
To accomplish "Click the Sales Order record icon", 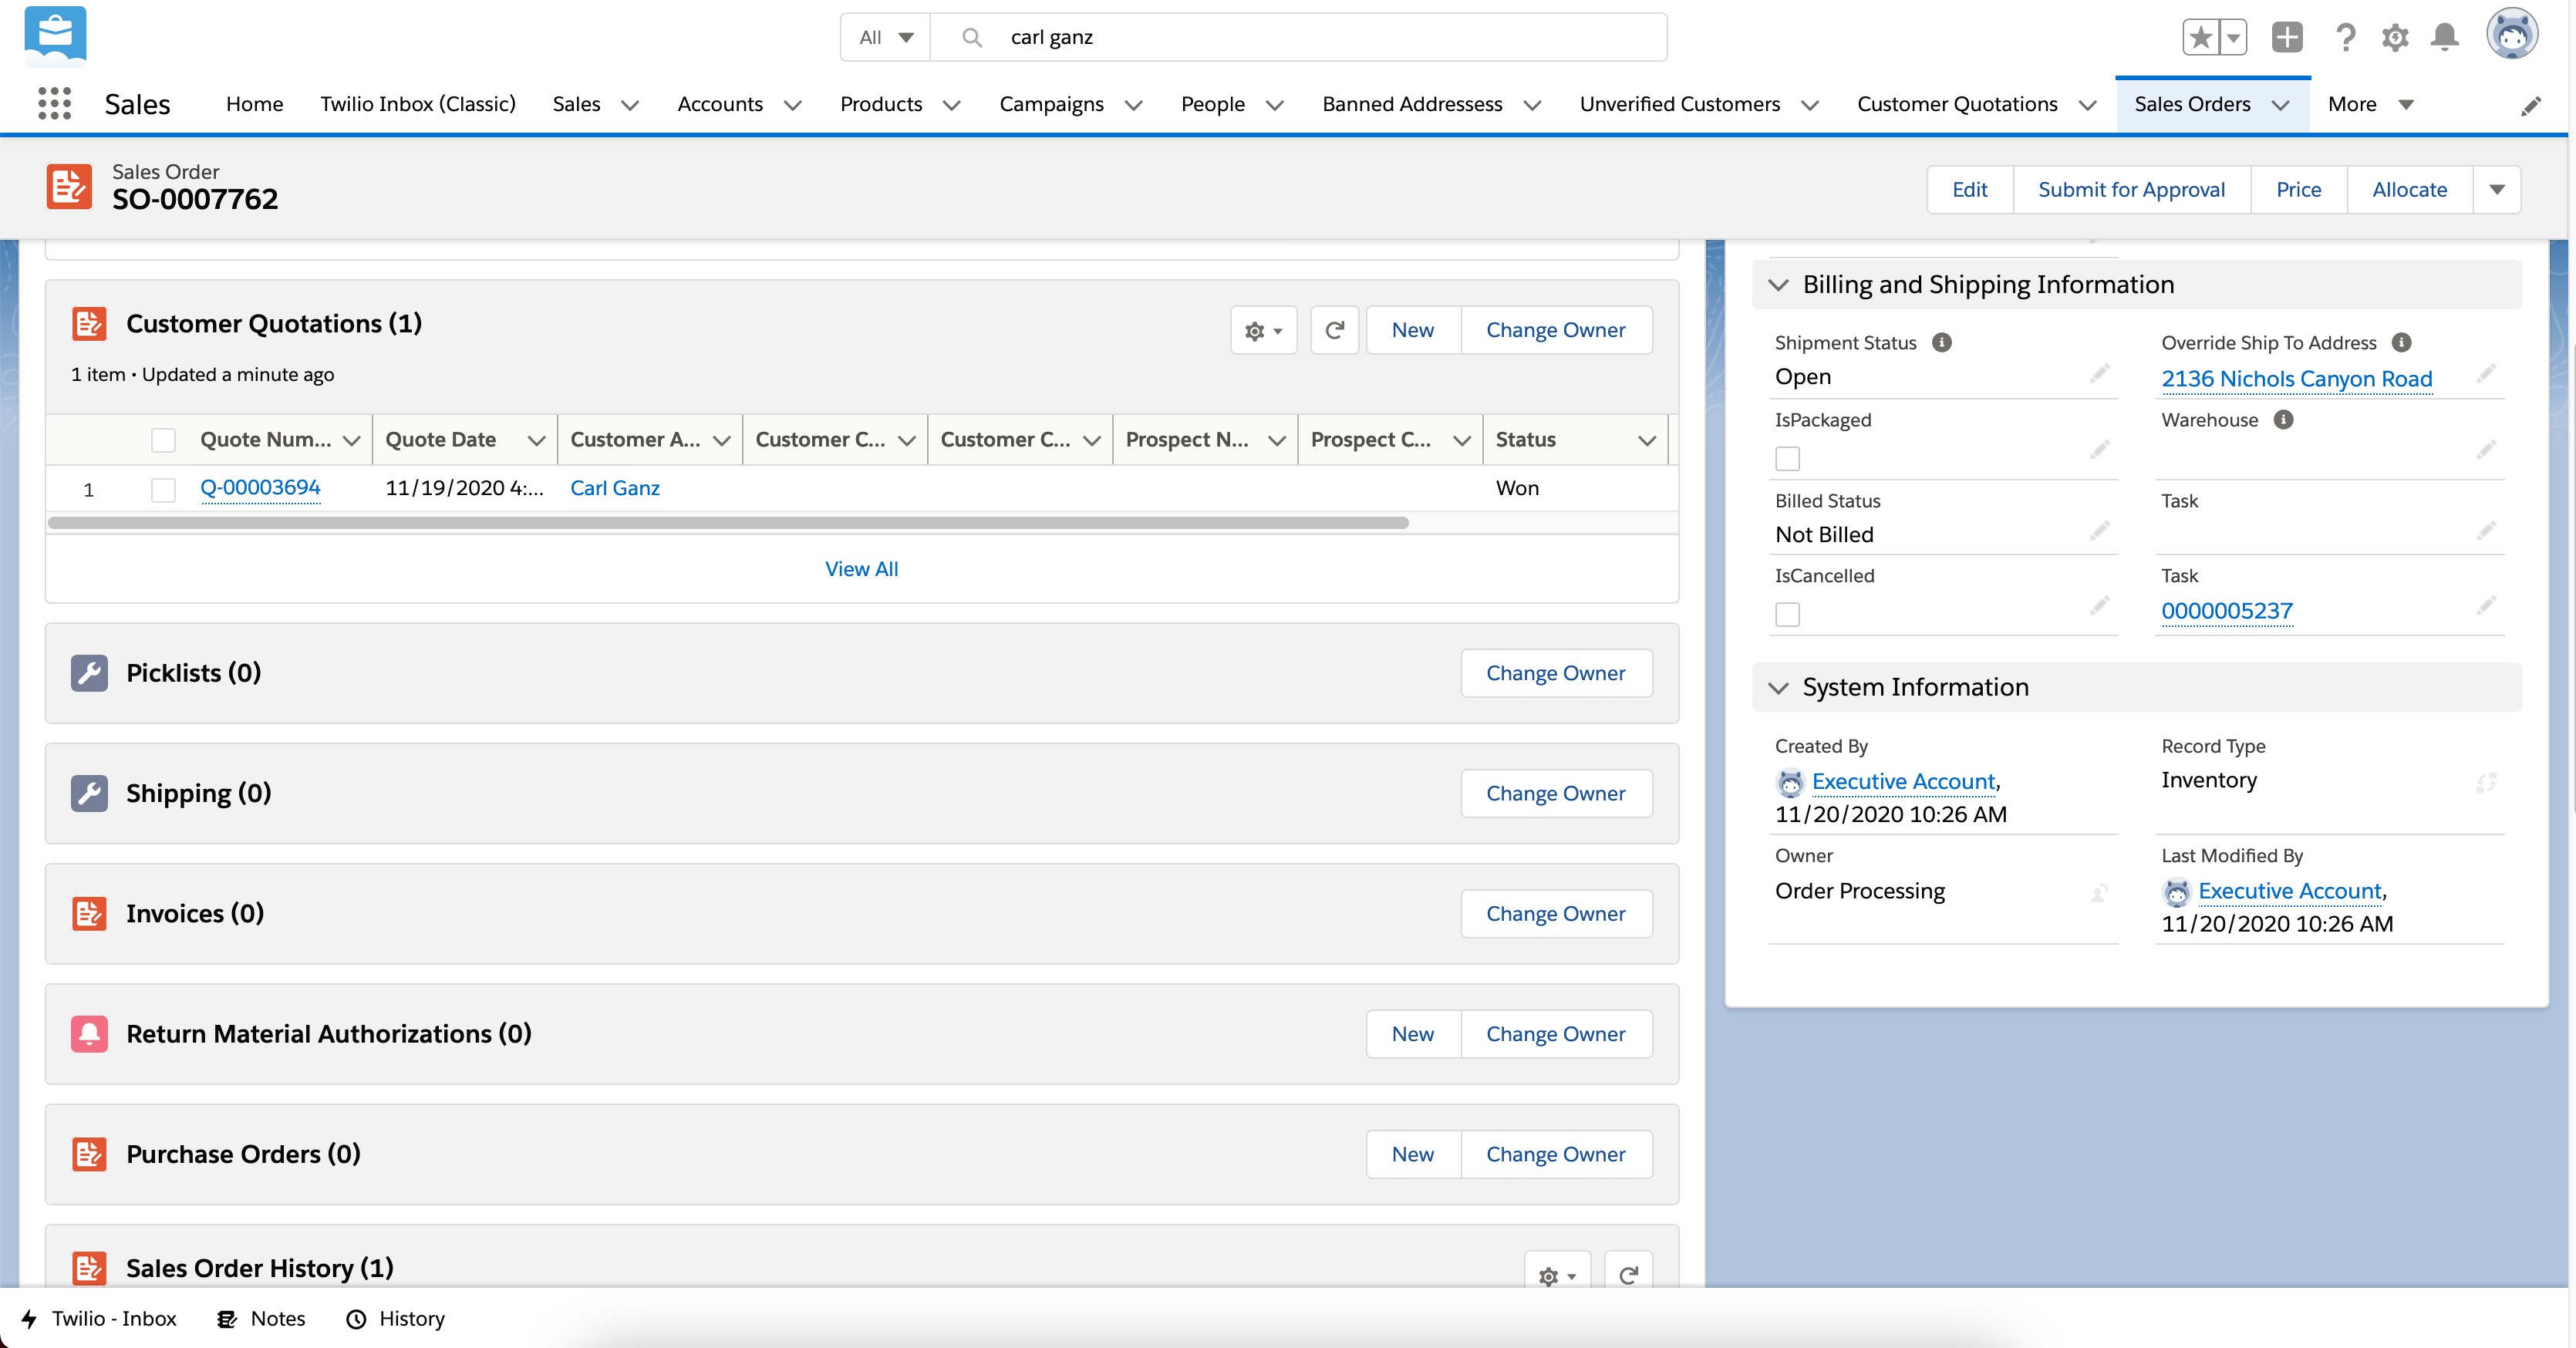I will [x=69, y=187].
